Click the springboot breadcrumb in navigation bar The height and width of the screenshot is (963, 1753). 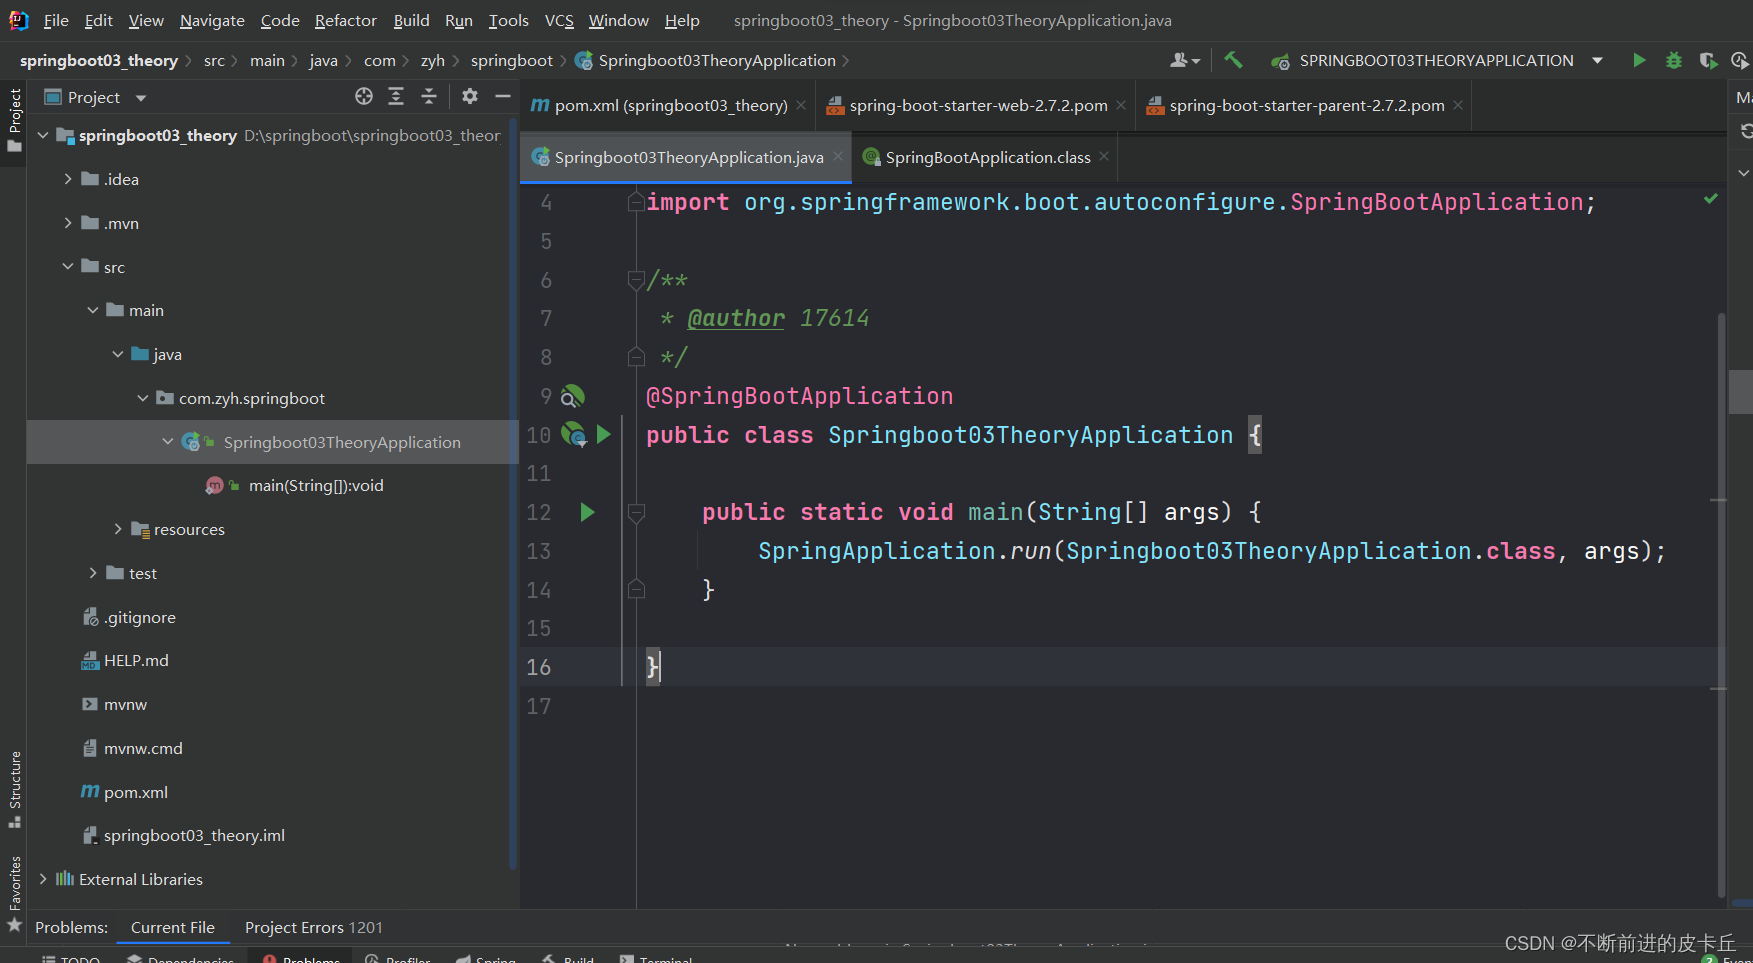511,60
